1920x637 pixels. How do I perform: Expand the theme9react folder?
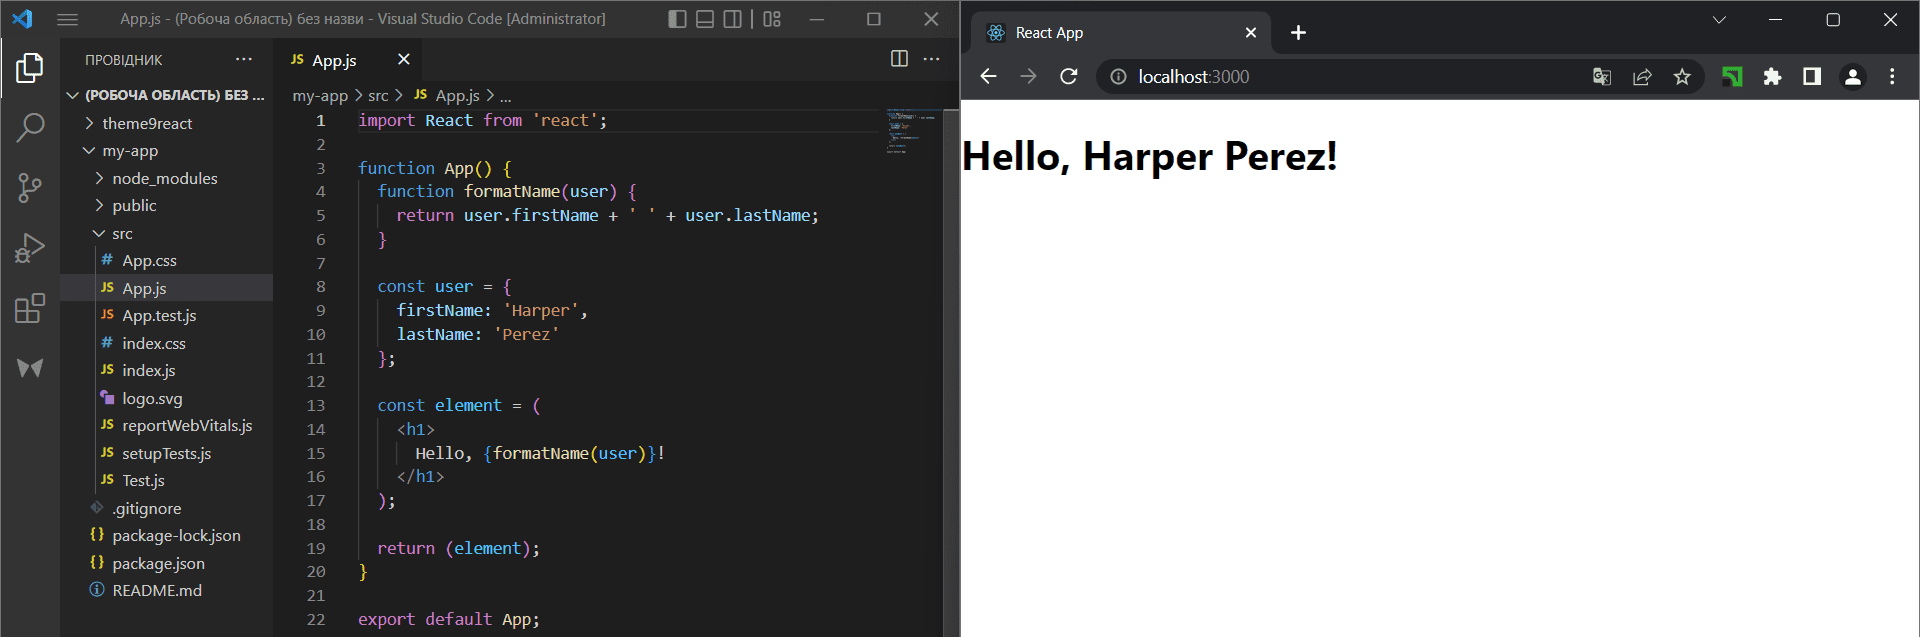pyautogui.click(x=147, y=123)
